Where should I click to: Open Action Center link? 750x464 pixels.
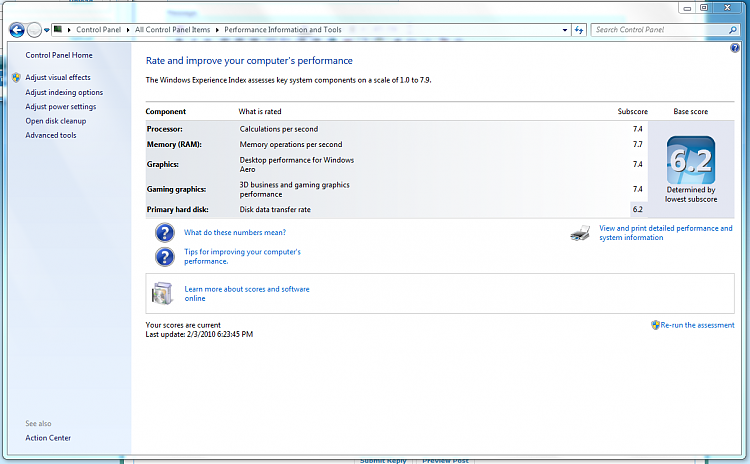[x=48, y=438]
